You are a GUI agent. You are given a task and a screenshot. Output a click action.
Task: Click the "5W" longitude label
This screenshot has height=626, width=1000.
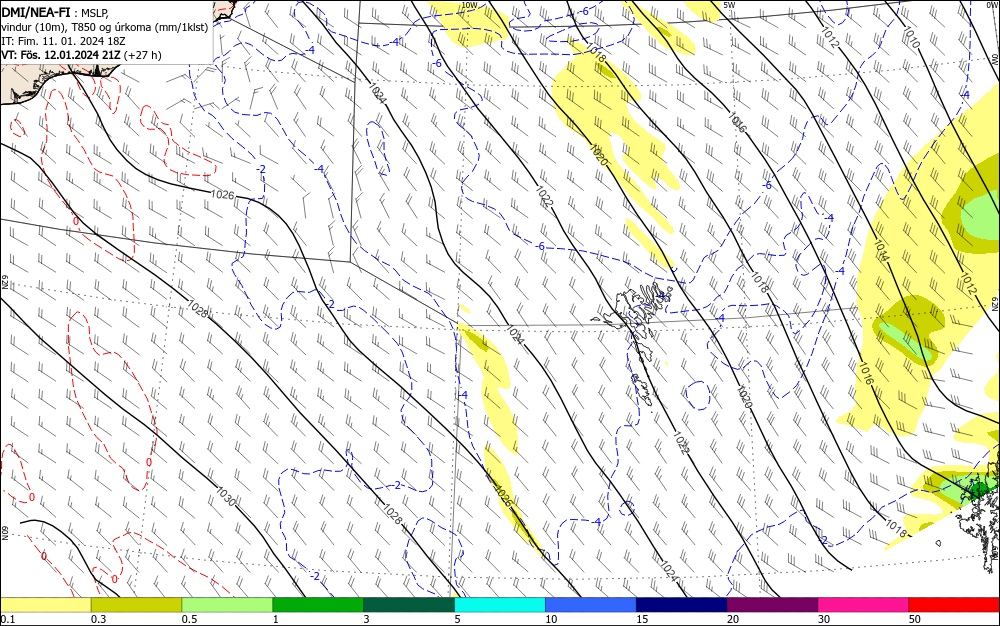pos(730,5)
